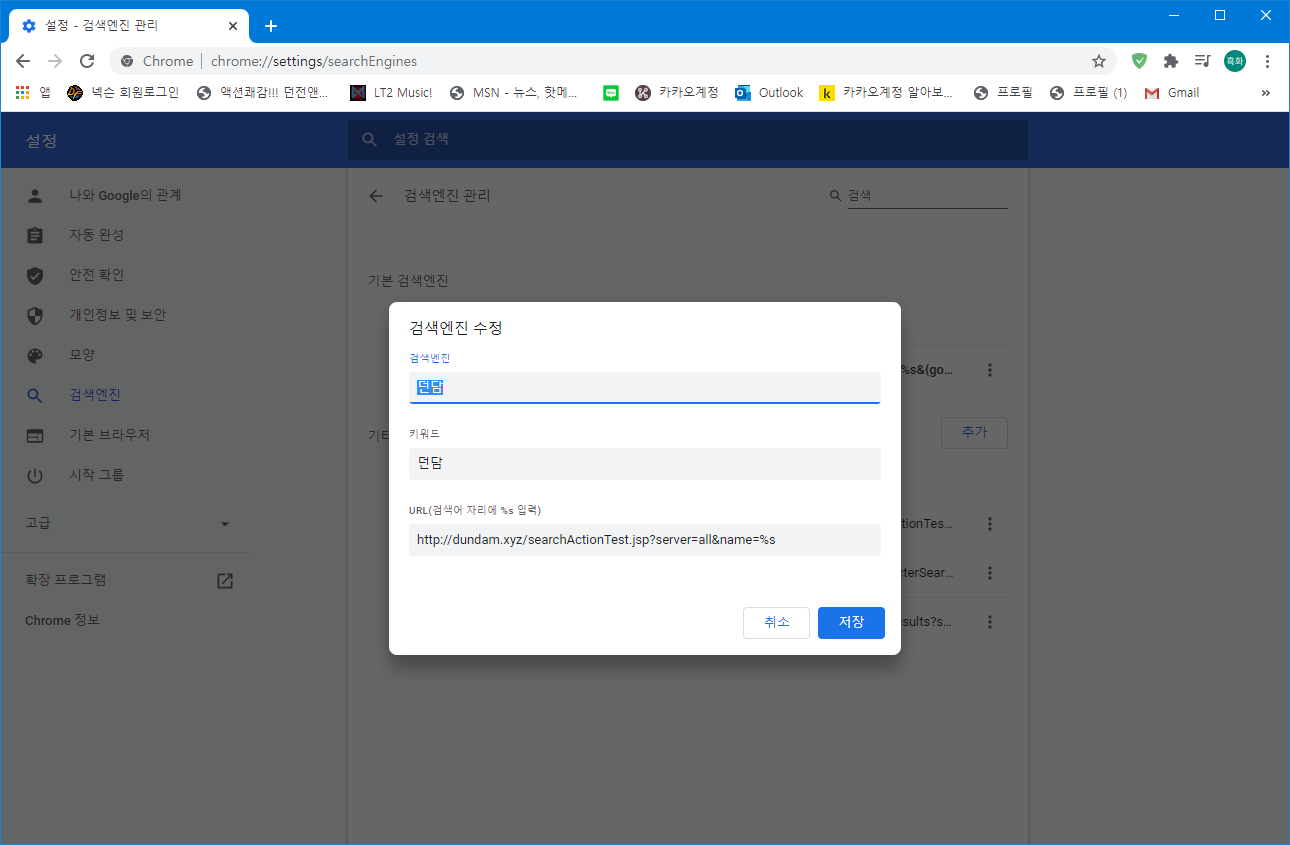This screenshot has width=1290, height=845.
Task: Select 검색엔진 in settings sidebar
Action: pyautogui.click(x=95, y=395)
